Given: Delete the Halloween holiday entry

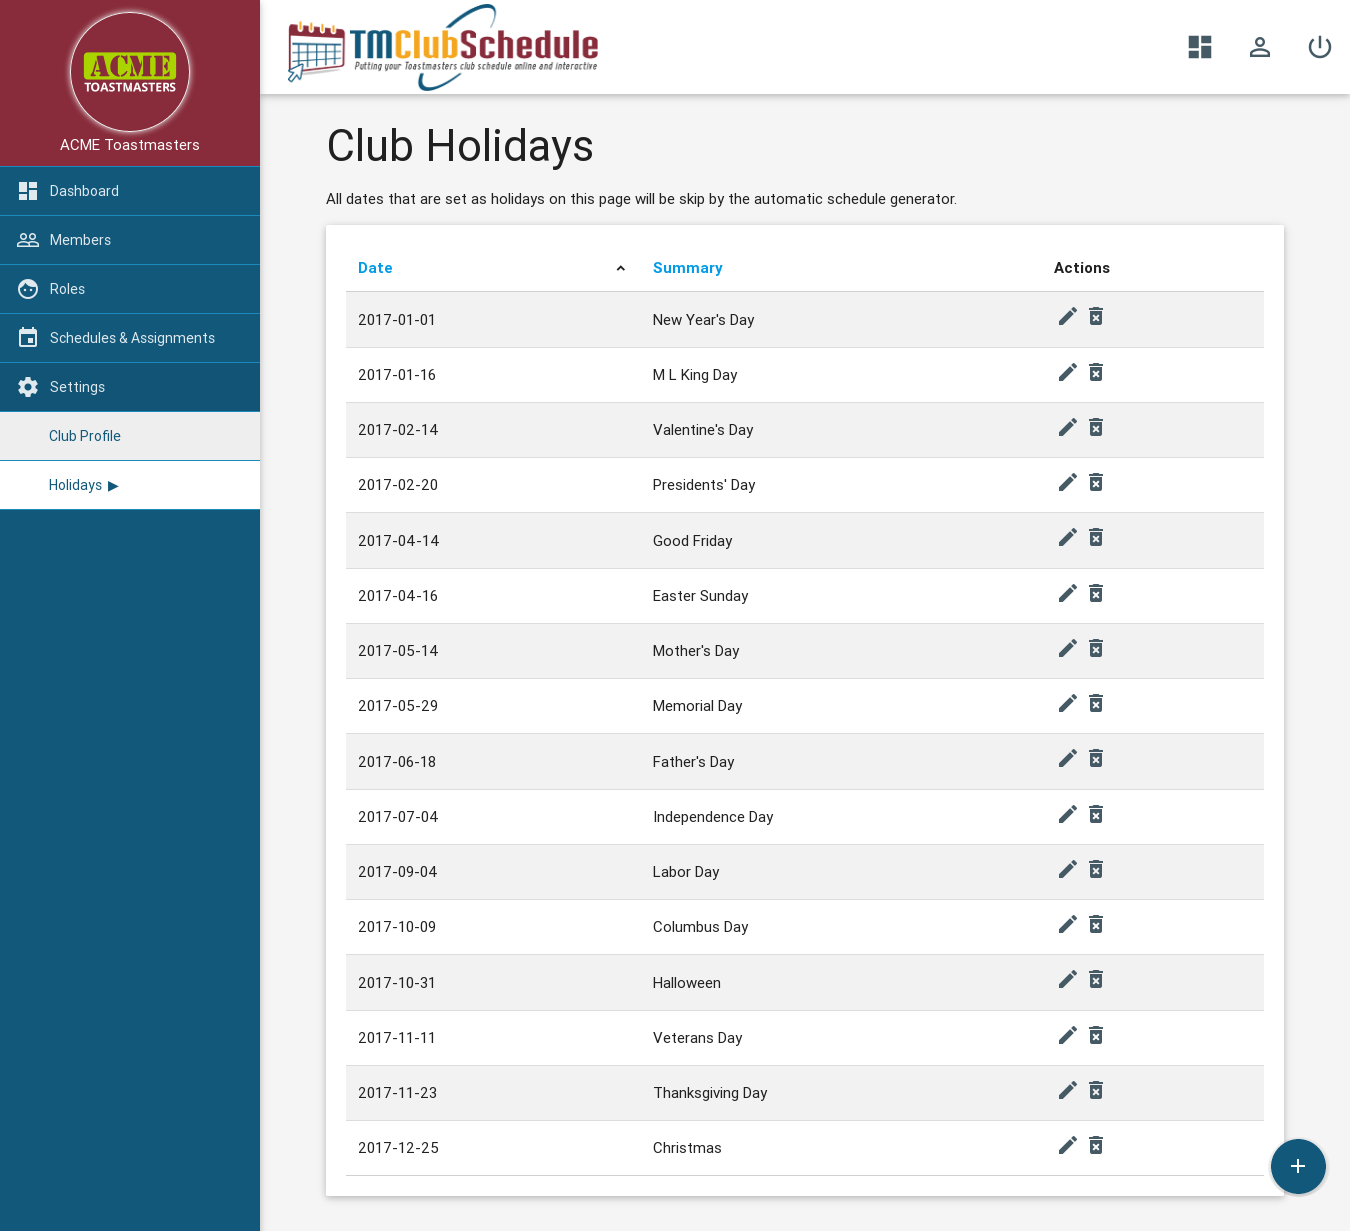Looking at the screenshot, I should 1095,979.
